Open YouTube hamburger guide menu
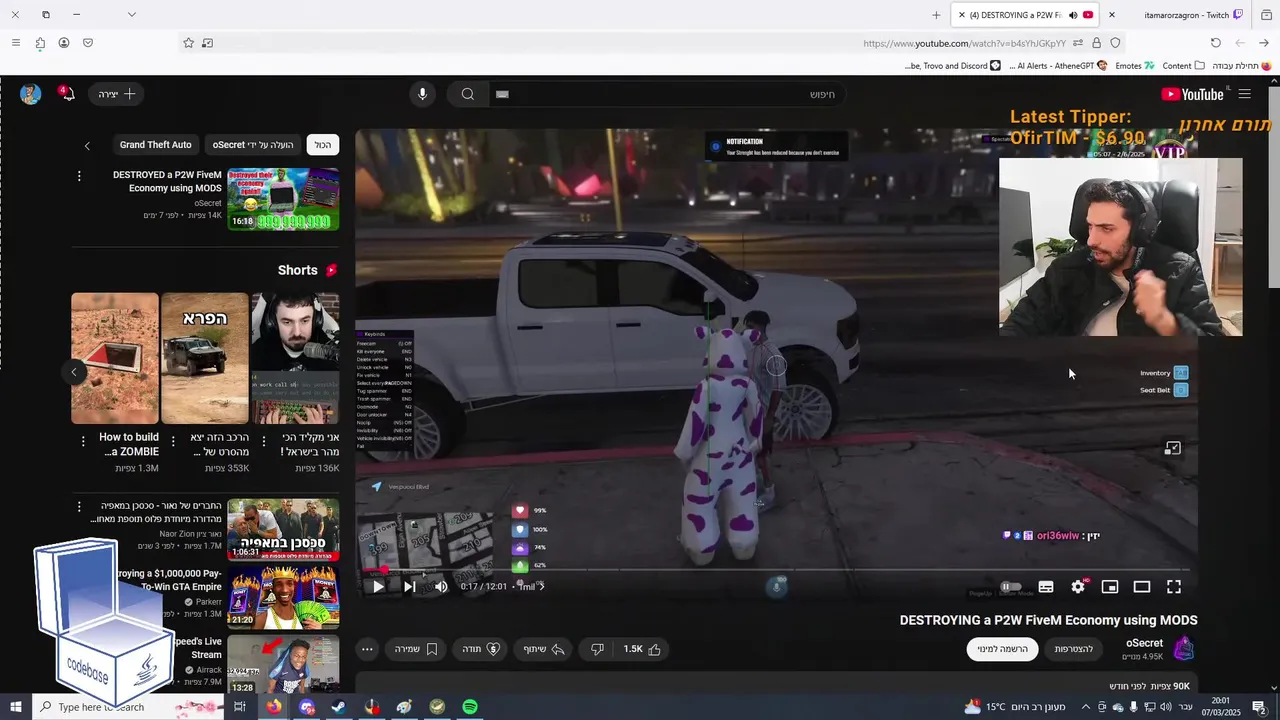 1245,94
